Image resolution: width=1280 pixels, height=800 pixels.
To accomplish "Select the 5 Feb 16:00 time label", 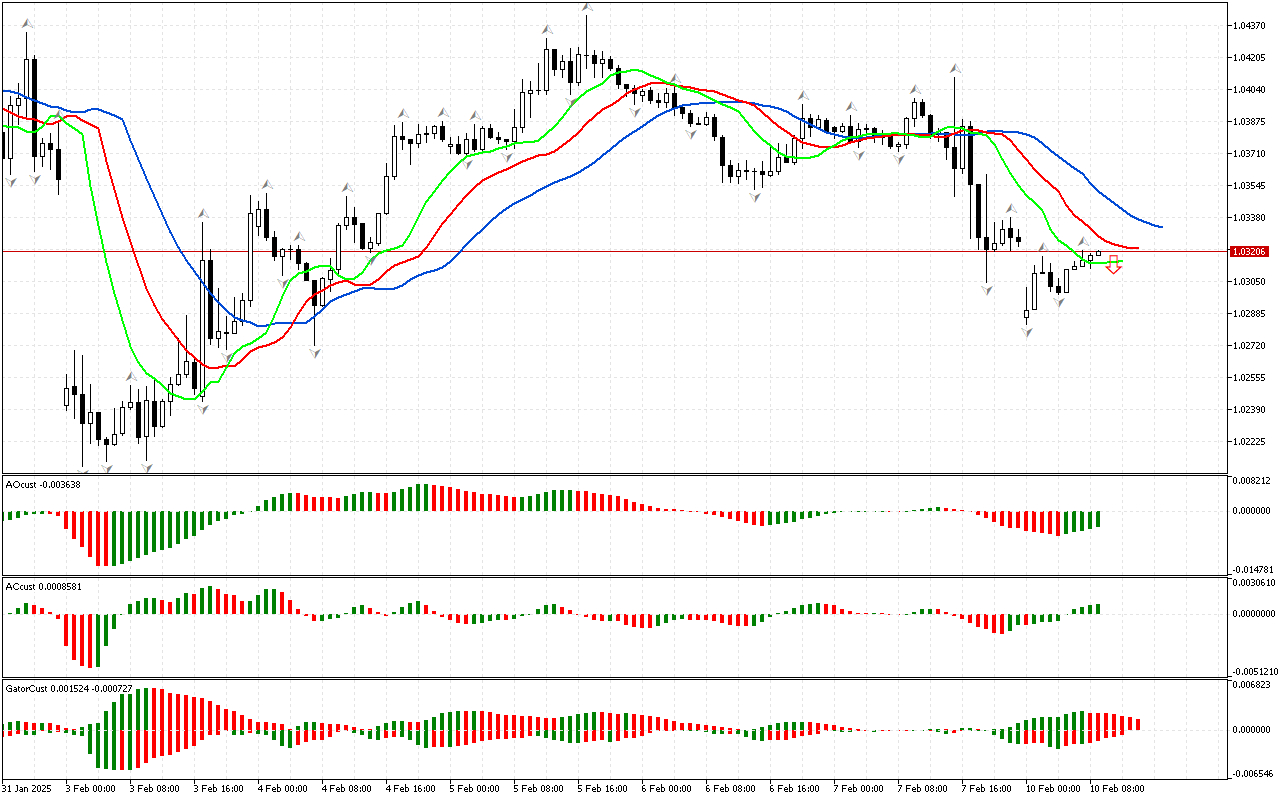I will point(601,788).
